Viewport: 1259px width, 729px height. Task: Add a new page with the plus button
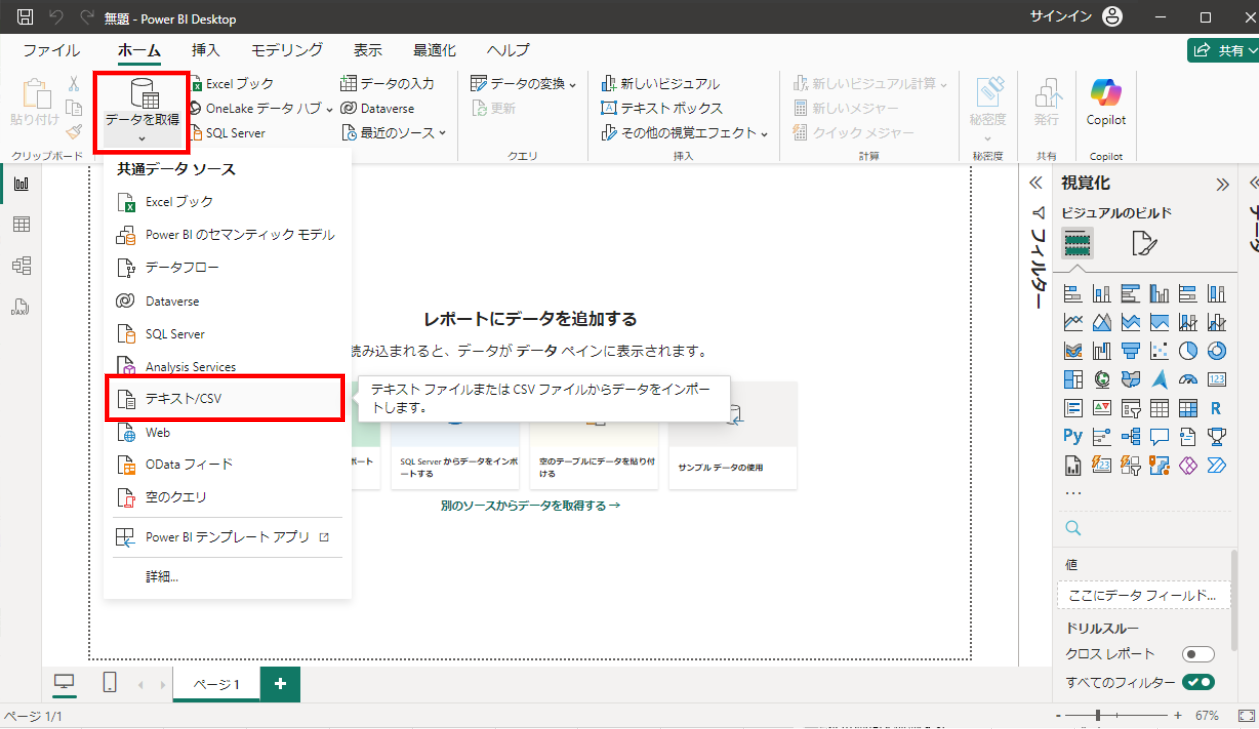tap(280, 684)
